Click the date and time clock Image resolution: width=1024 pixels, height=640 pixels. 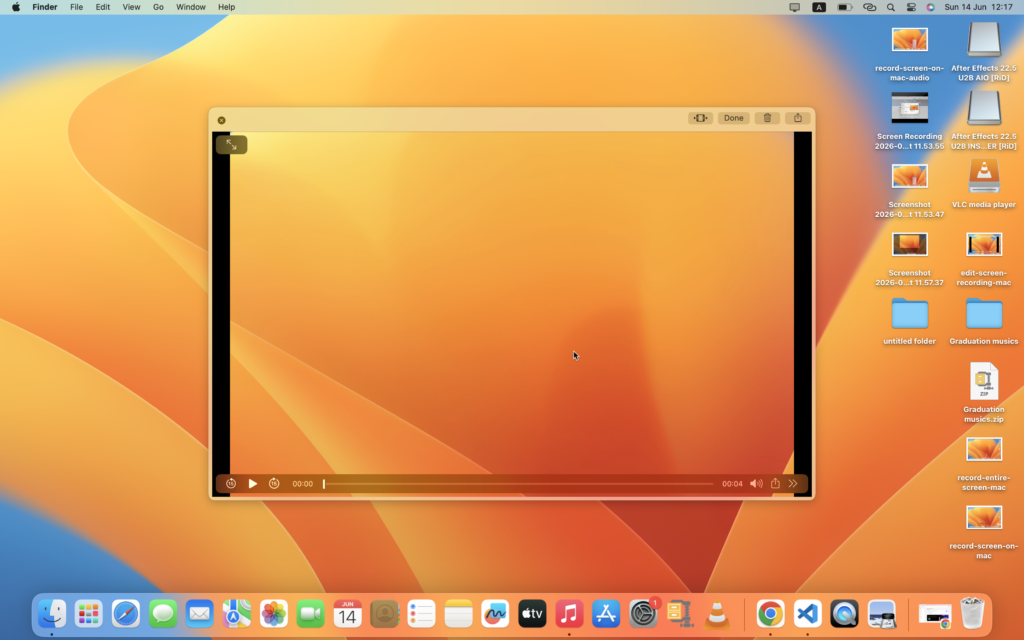(x=978, y=7)
